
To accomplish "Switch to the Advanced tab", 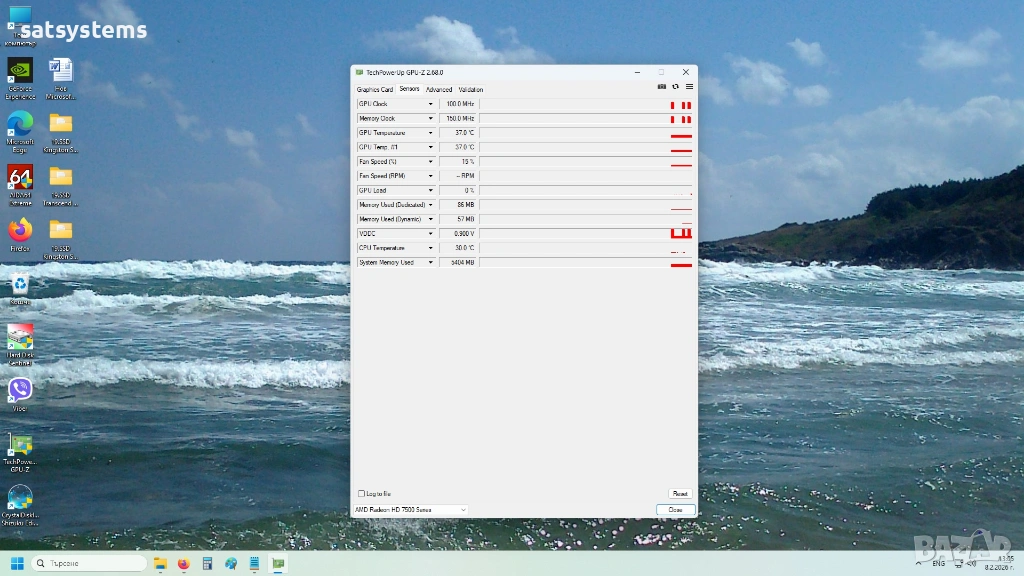I will 439,90.
